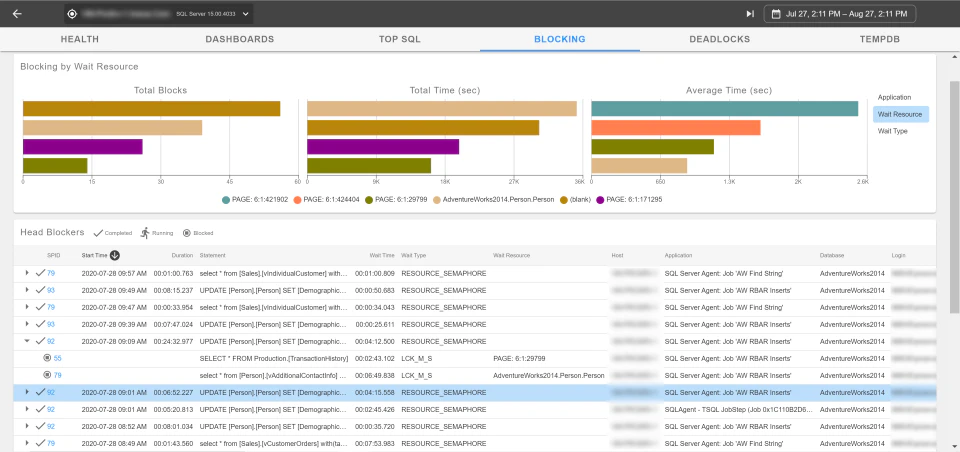Open blocked SPID 79 link under SPID 92
The image size is (960, 452).
click(58, 375)
